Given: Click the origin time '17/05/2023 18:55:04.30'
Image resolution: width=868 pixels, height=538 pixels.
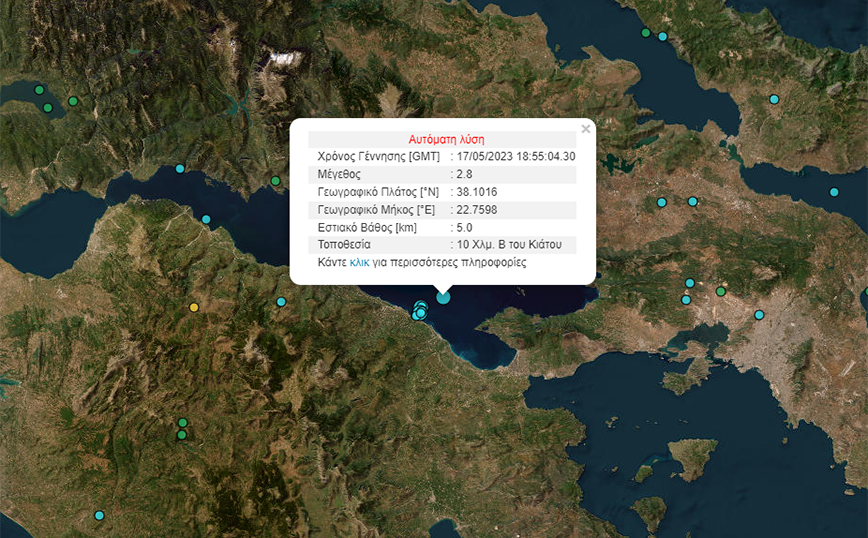Looking at the screenshot, I should pos(515,156).
